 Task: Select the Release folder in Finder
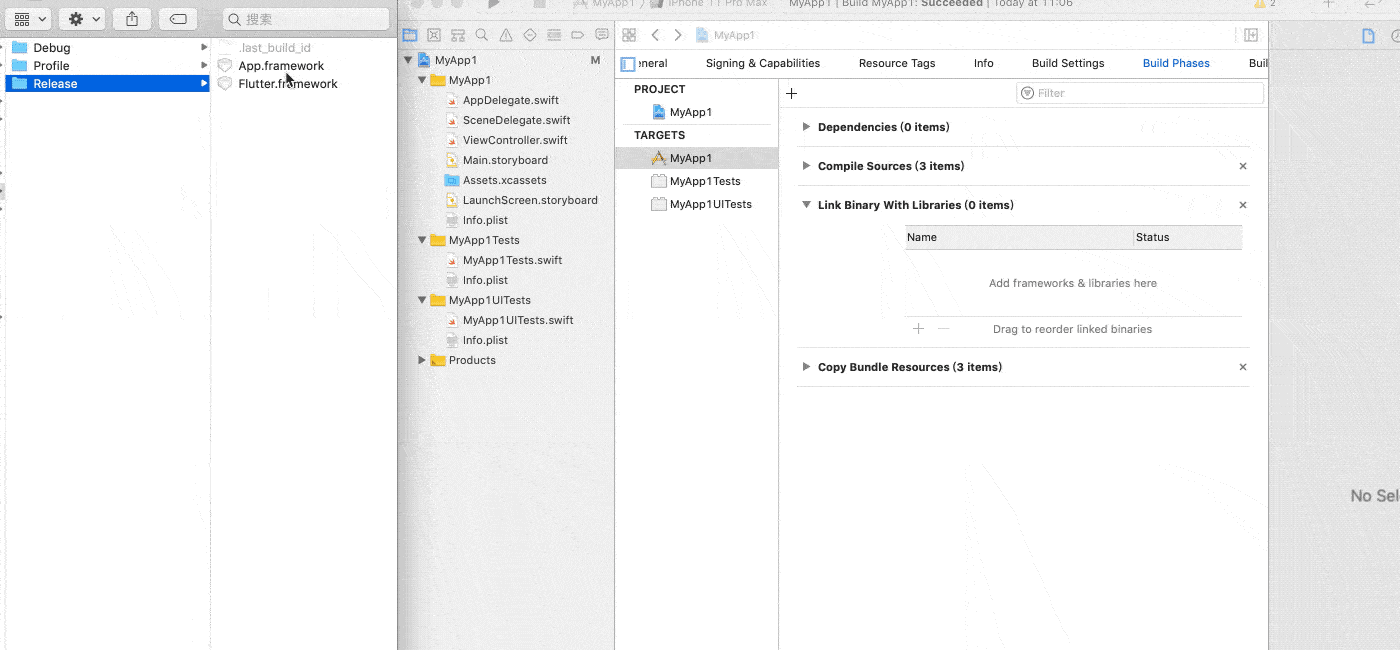tap(107, 83)
